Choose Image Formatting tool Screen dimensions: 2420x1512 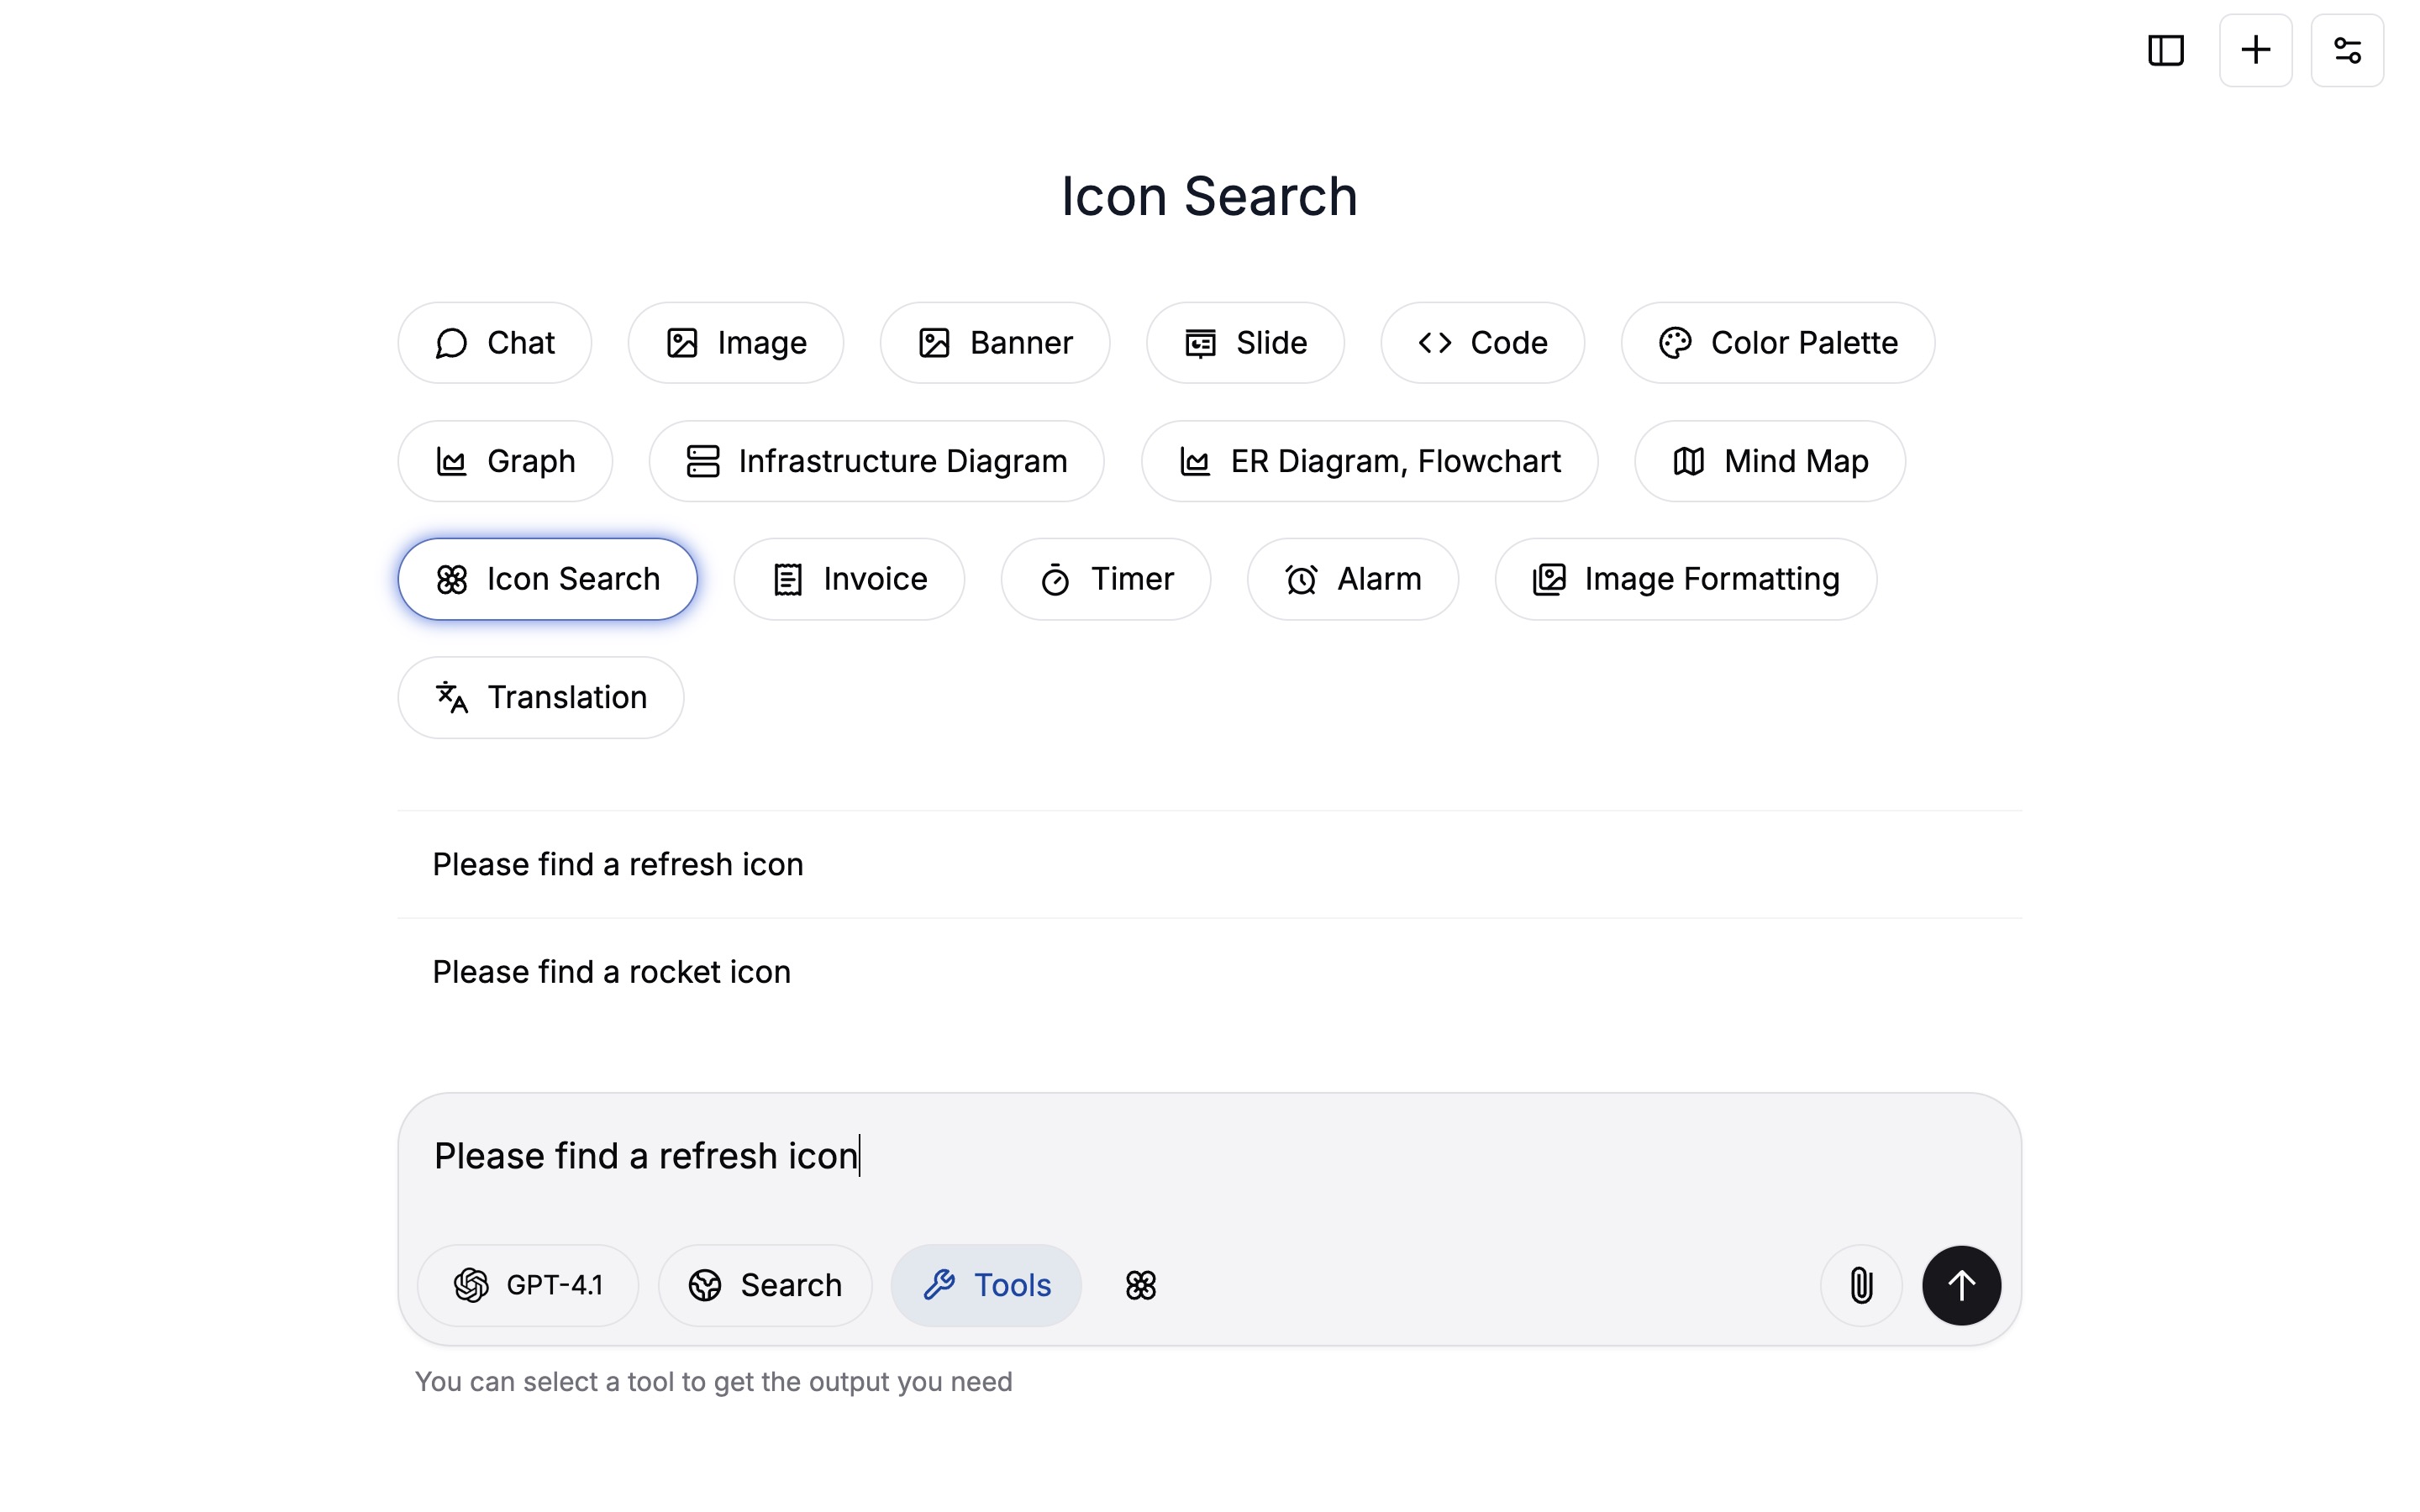click(1685, 579)
